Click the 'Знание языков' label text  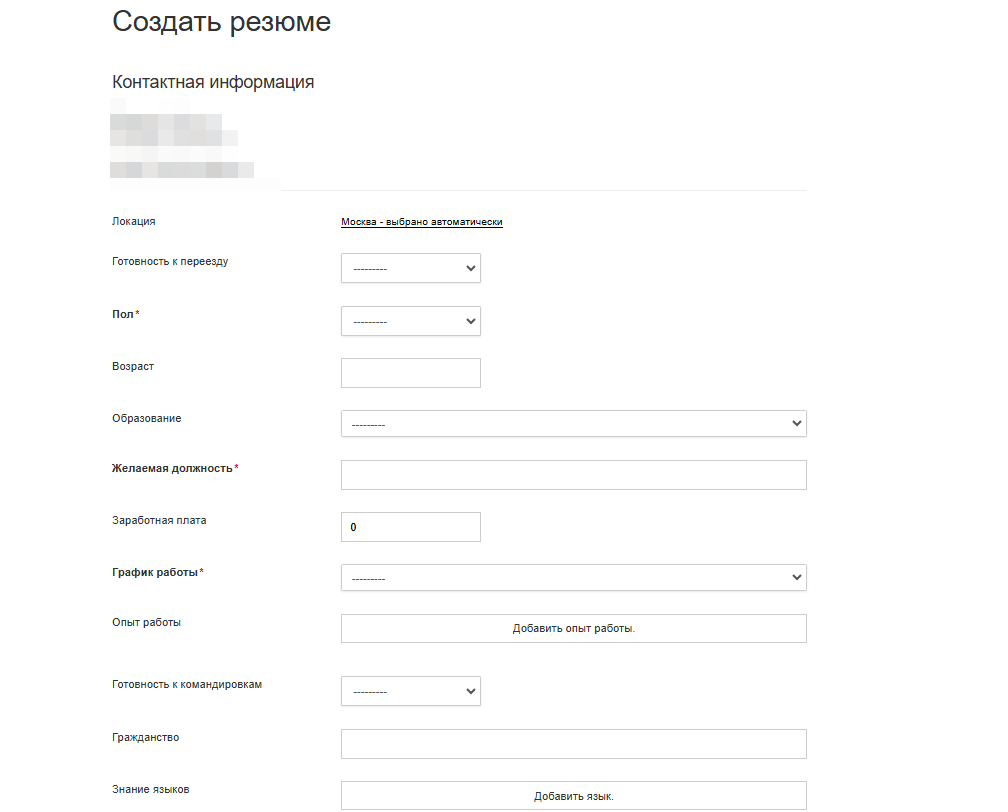[150, 789]
